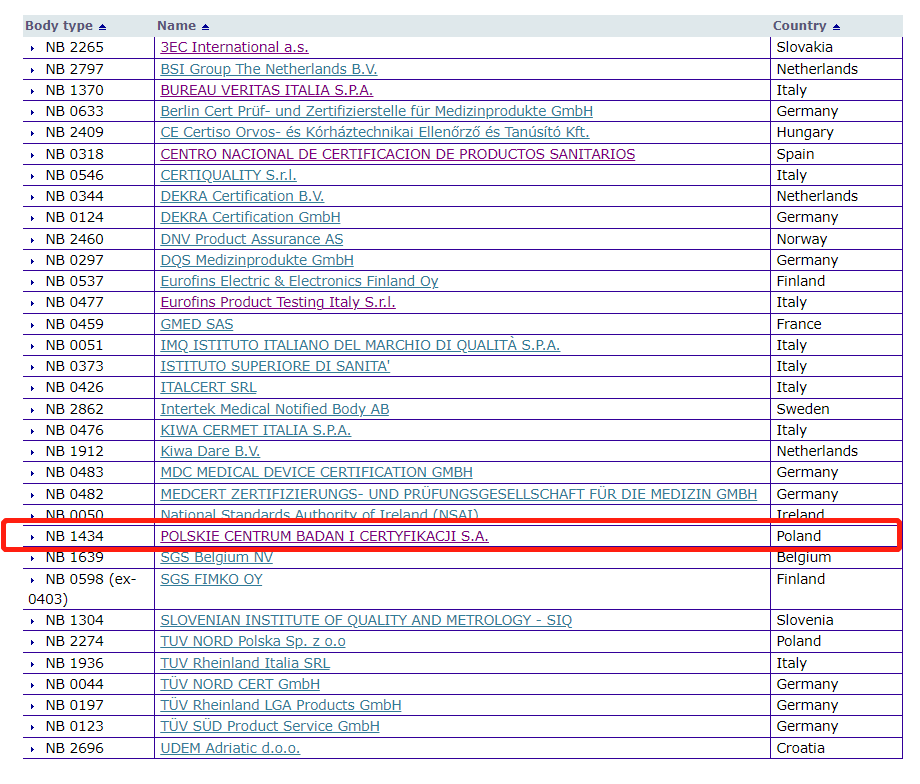This screenshot has width=920, height=784.
Task: Open ITALCERT SRL link
Action: [x=208, y=387]
